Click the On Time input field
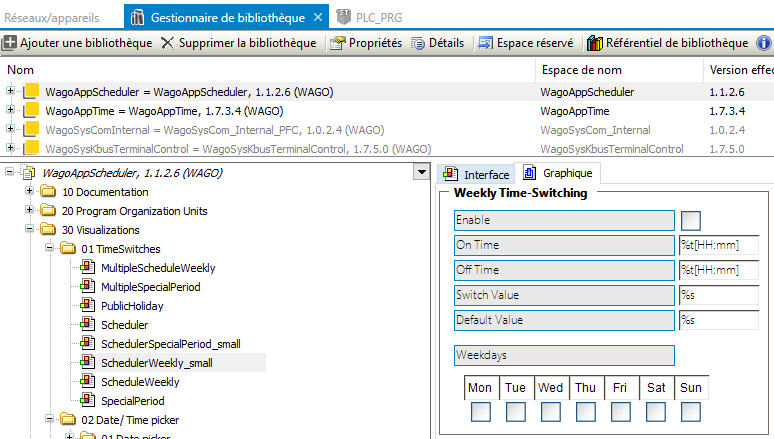Viewport: 774px width, 439px height. coord(718,245)
